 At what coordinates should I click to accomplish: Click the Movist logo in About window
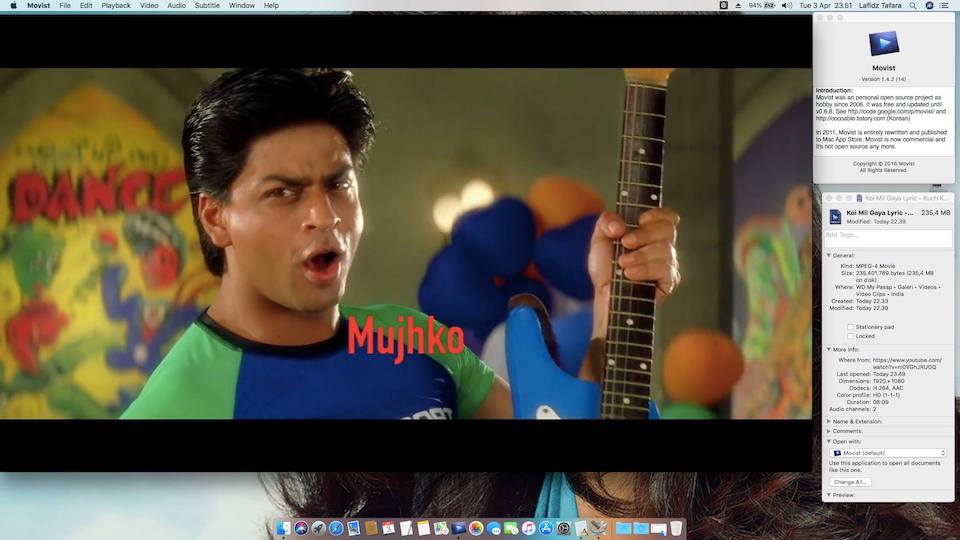click(x=883, y=43)
